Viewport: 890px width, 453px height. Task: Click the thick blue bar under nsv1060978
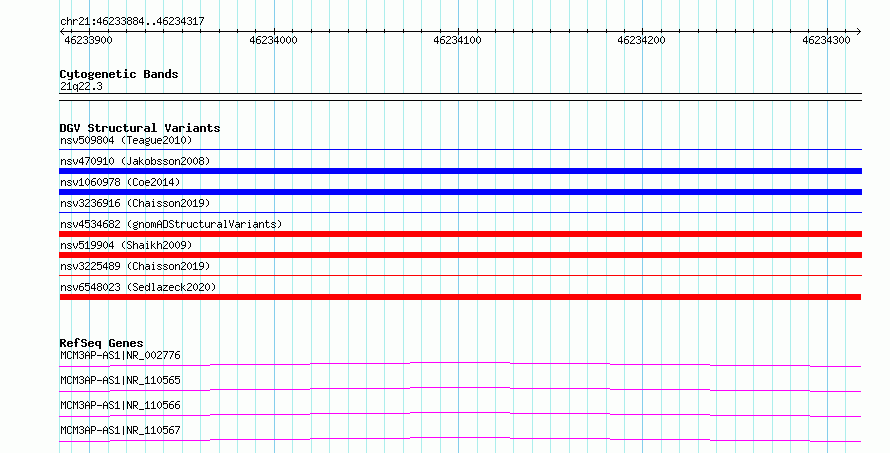pos(460,192)
